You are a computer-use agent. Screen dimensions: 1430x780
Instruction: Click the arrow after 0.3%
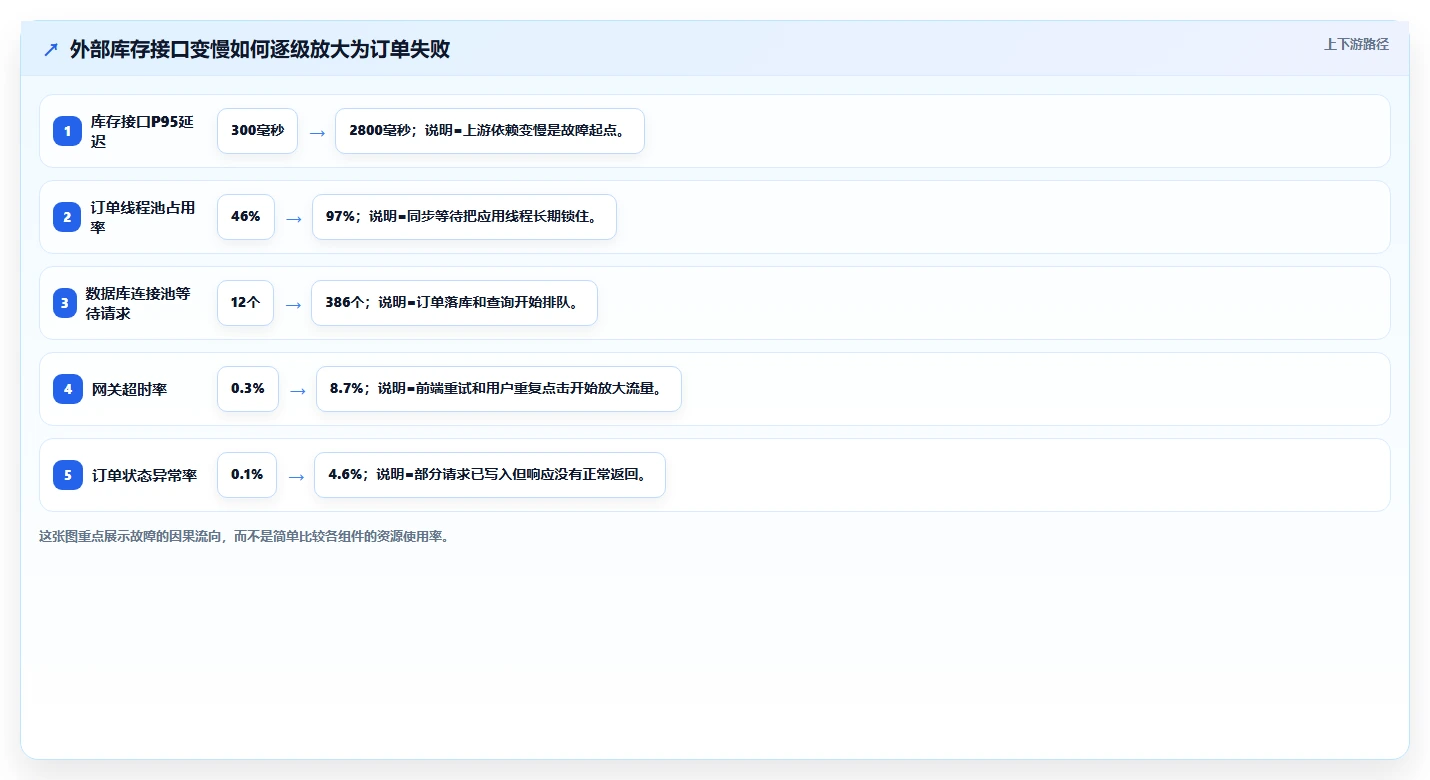coord(297,390)
